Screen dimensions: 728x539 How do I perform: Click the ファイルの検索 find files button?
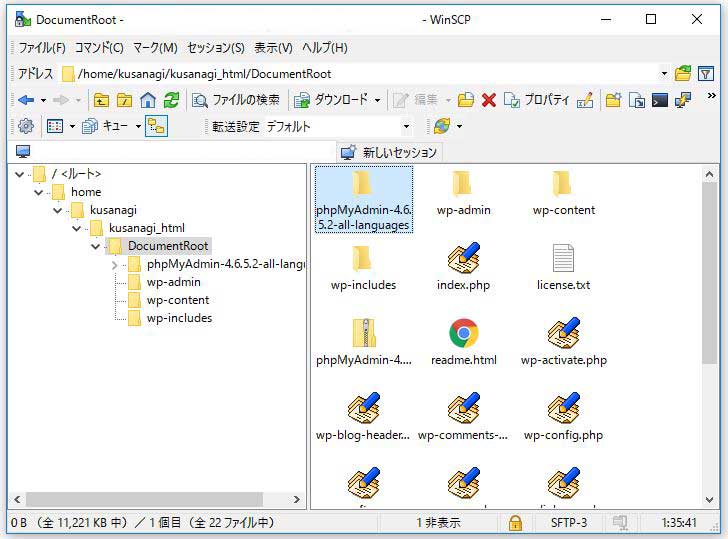pyautogui.click(x=236, y=100)
